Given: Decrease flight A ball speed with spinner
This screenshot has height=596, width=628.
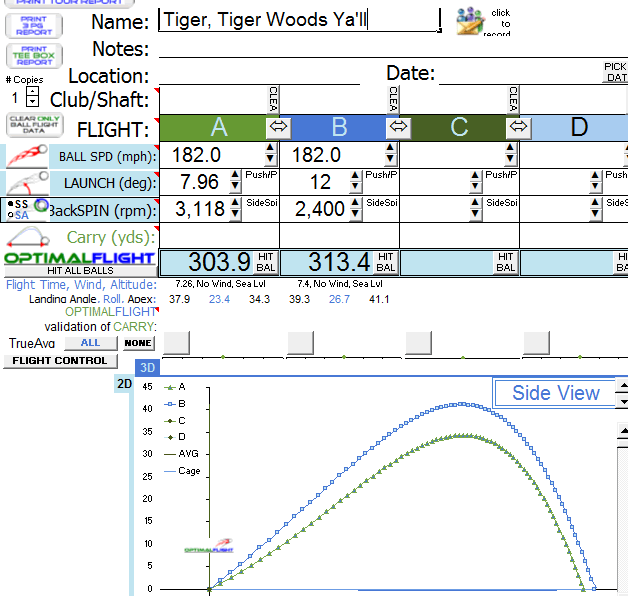Looking at the screenshot, I should (270, 159).
